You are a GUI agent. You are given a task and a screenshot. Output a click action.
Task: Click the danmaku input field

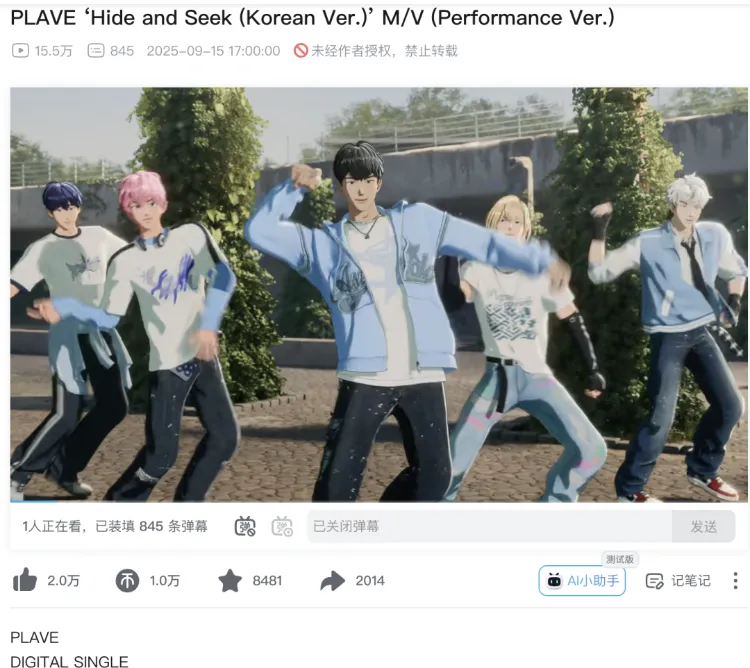point(489,526)
